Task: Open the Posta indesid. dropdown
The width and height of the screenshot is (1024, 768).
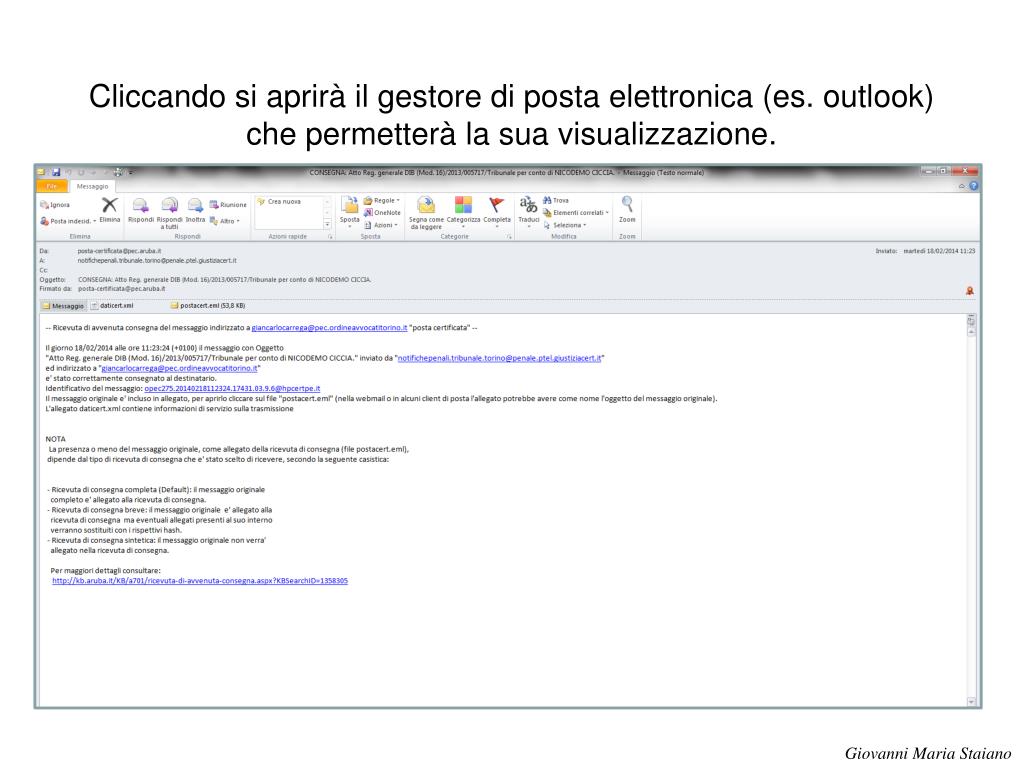Action: [68, 221]
